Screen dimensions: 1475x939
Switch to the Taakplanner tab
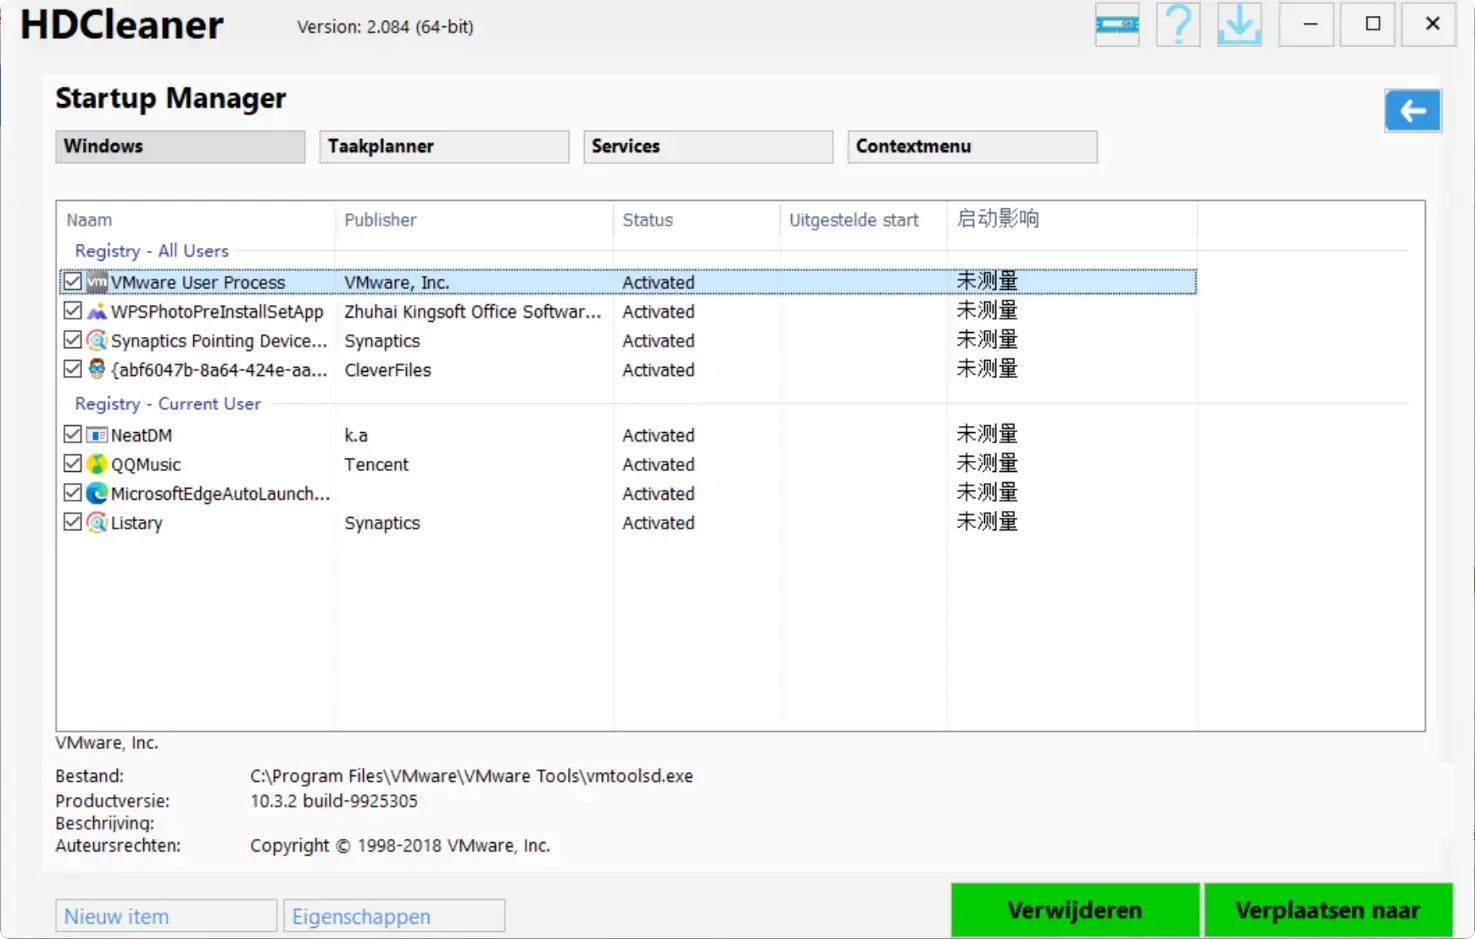(444, 147)
